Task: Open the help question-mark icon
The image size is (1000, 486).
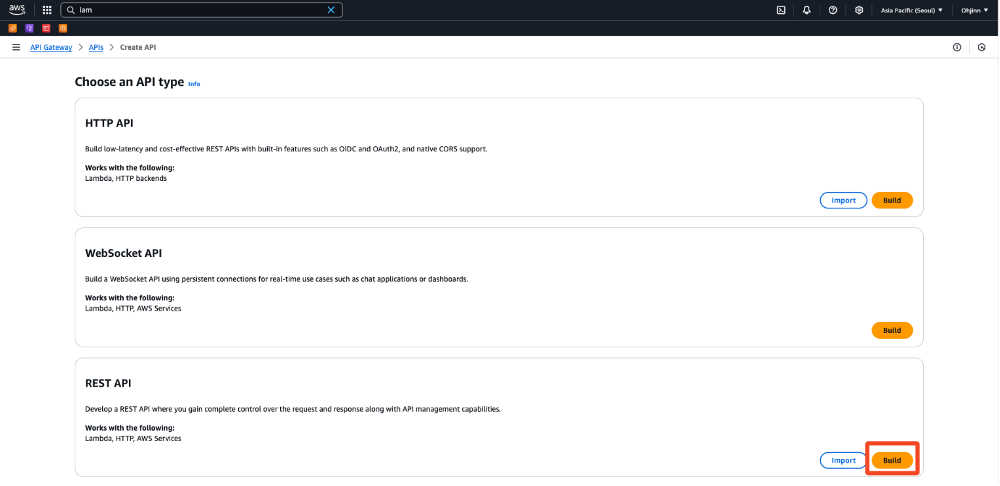Action: 833,10
